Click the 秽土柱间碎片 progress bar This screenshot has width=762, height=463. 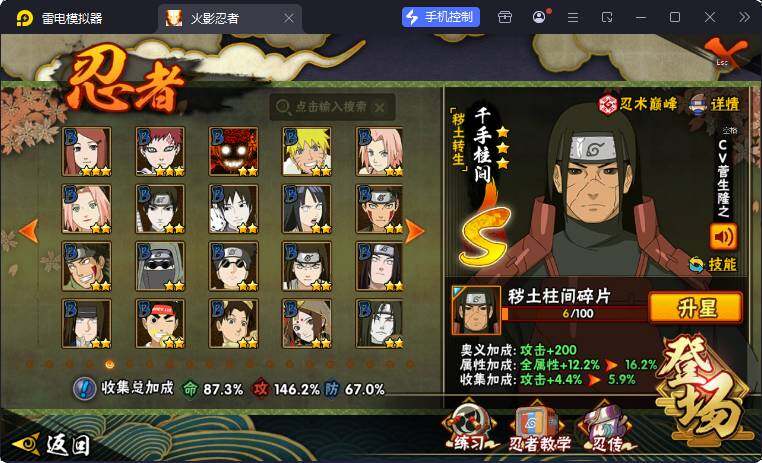point(575,314)
